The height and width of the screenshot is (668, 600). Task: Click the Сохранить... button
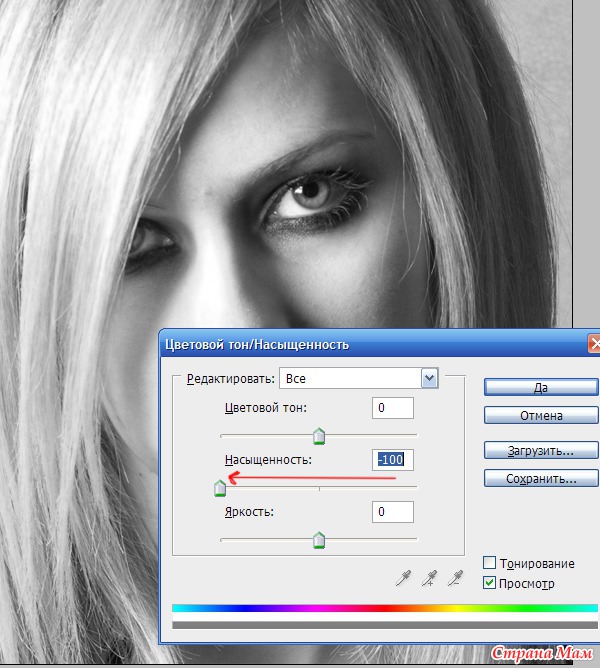pyautogui.click(x=541, y=478)
